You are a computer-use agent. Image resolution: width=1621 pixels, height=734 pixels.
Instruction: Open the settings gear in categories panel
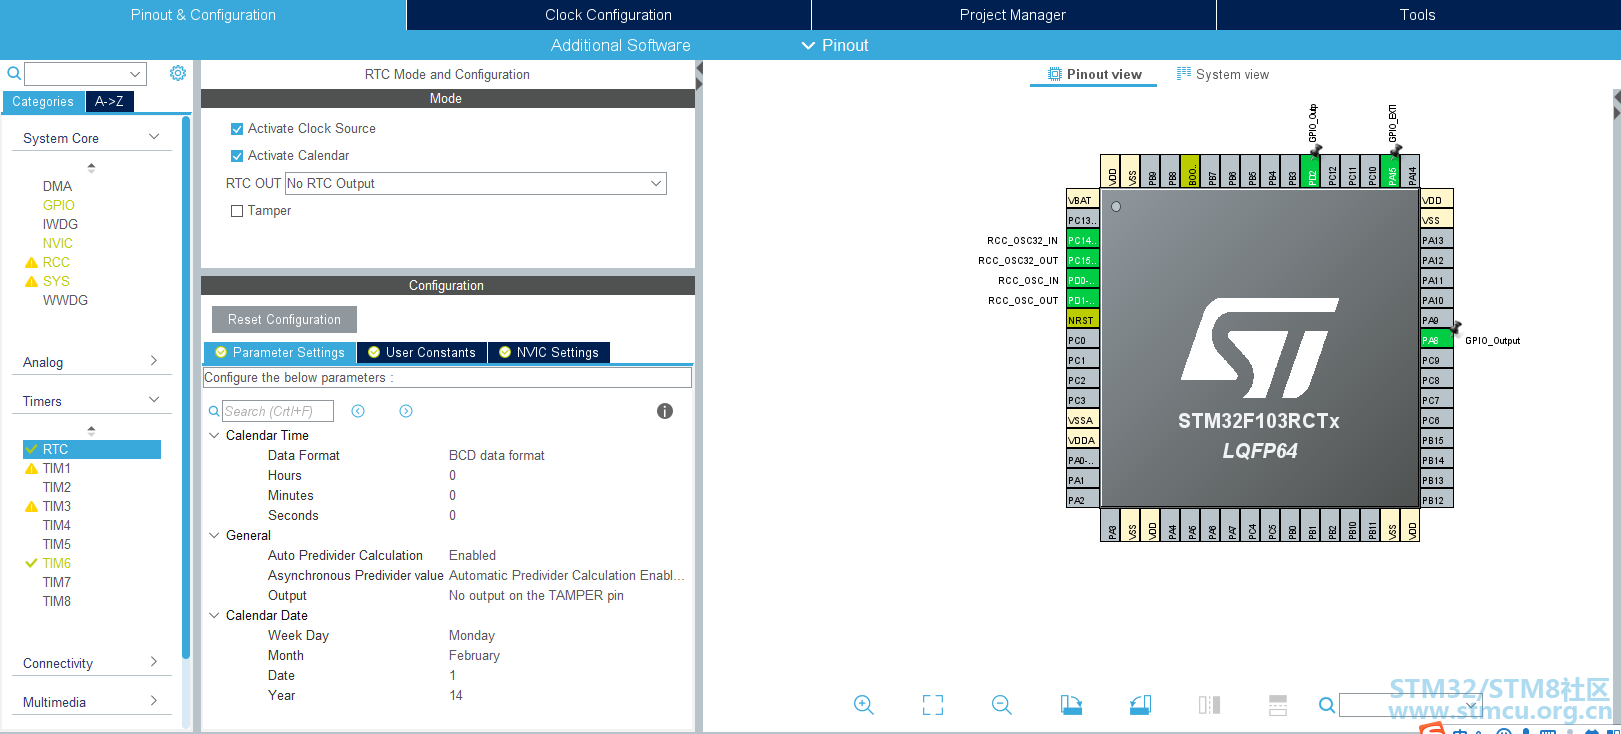(178, 73)
